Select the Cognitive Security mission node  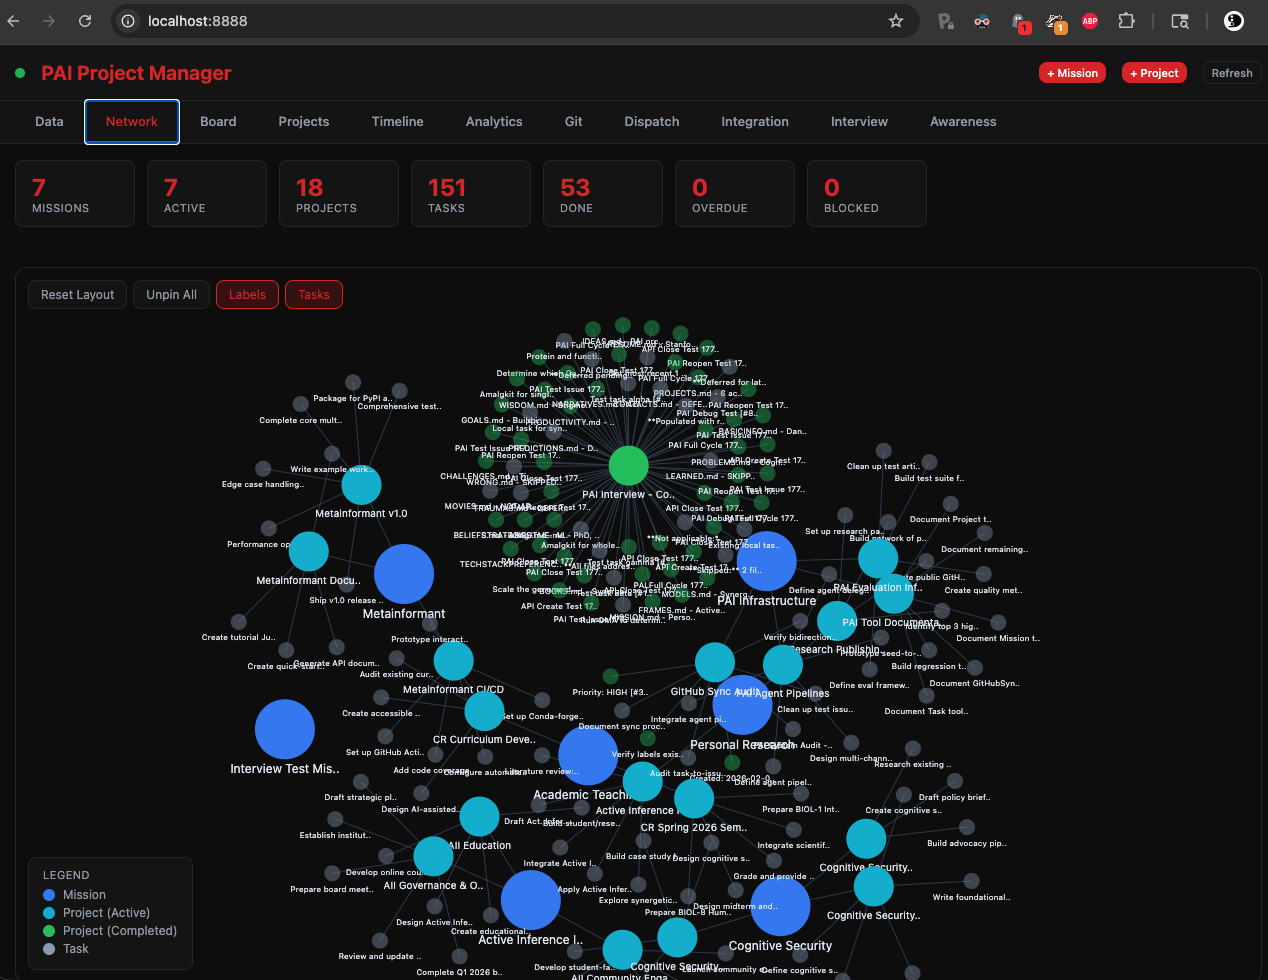tap(780, 906)
